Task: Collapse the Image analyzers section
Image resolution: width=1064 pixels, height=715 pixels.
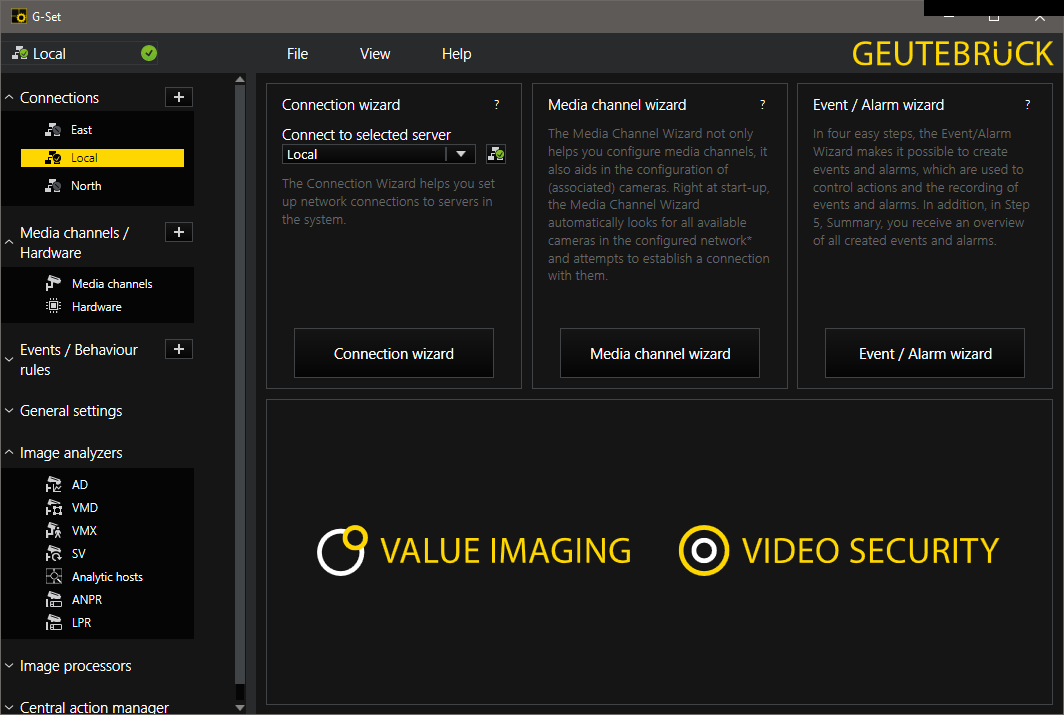Action: (9, 452)
